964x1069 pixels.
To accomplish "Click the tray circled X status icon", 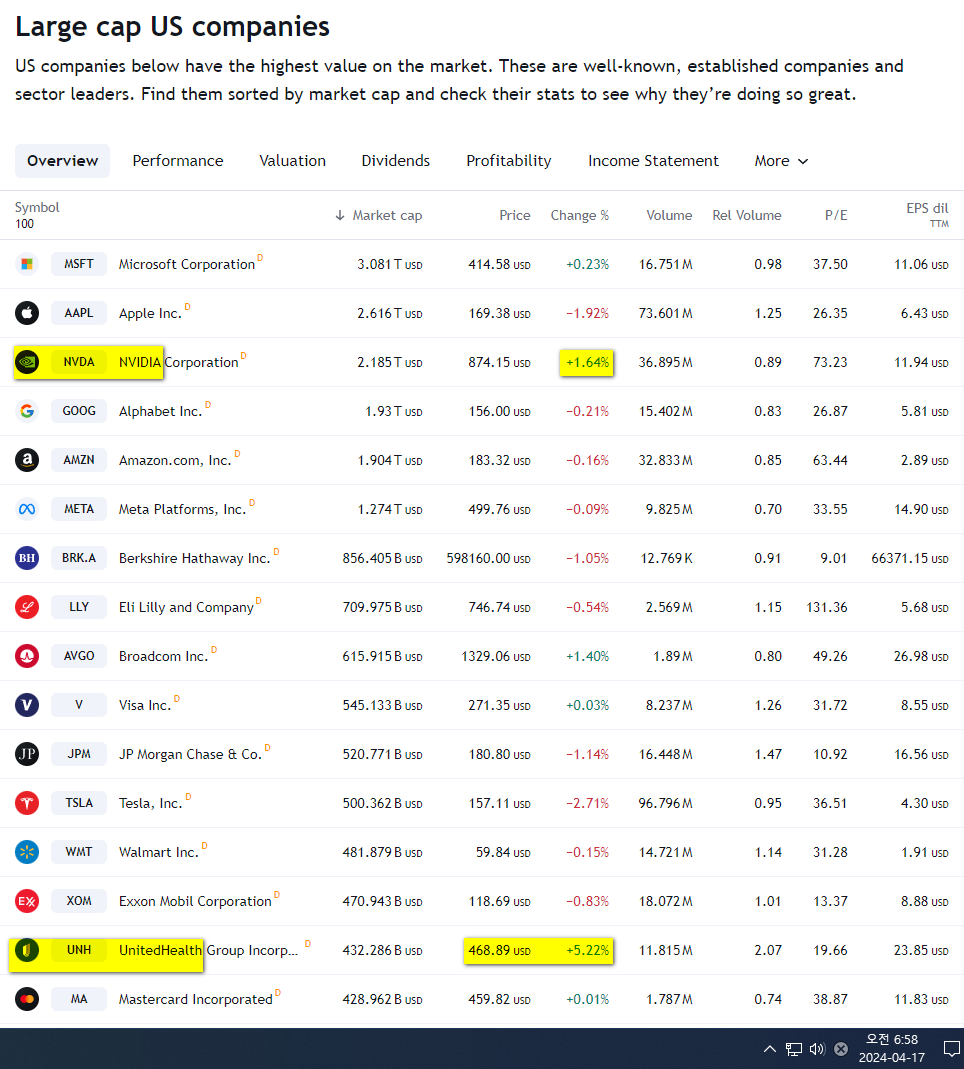I will click(841, 1049).
